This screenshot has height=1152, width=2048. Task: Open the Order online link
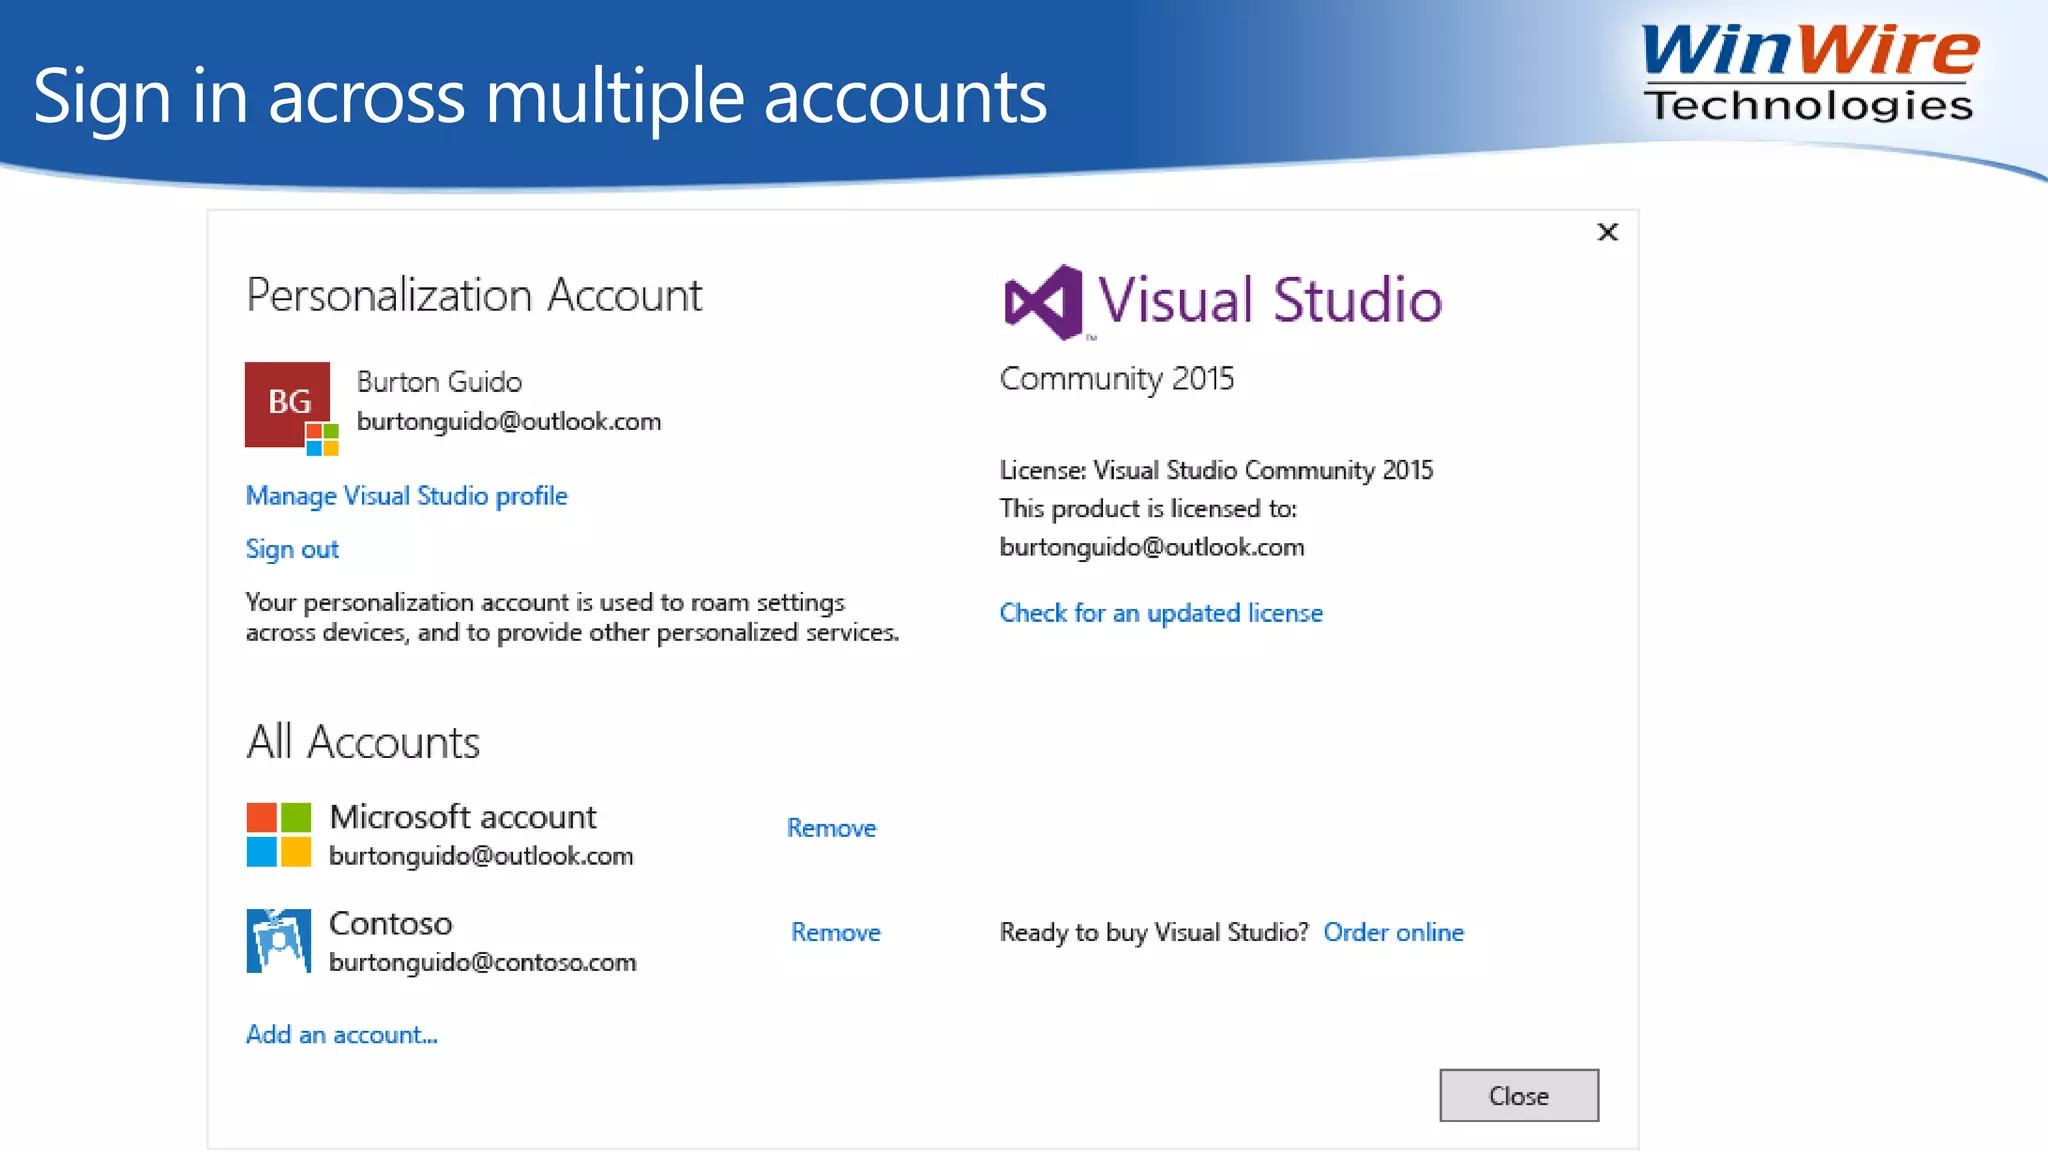1393,932
